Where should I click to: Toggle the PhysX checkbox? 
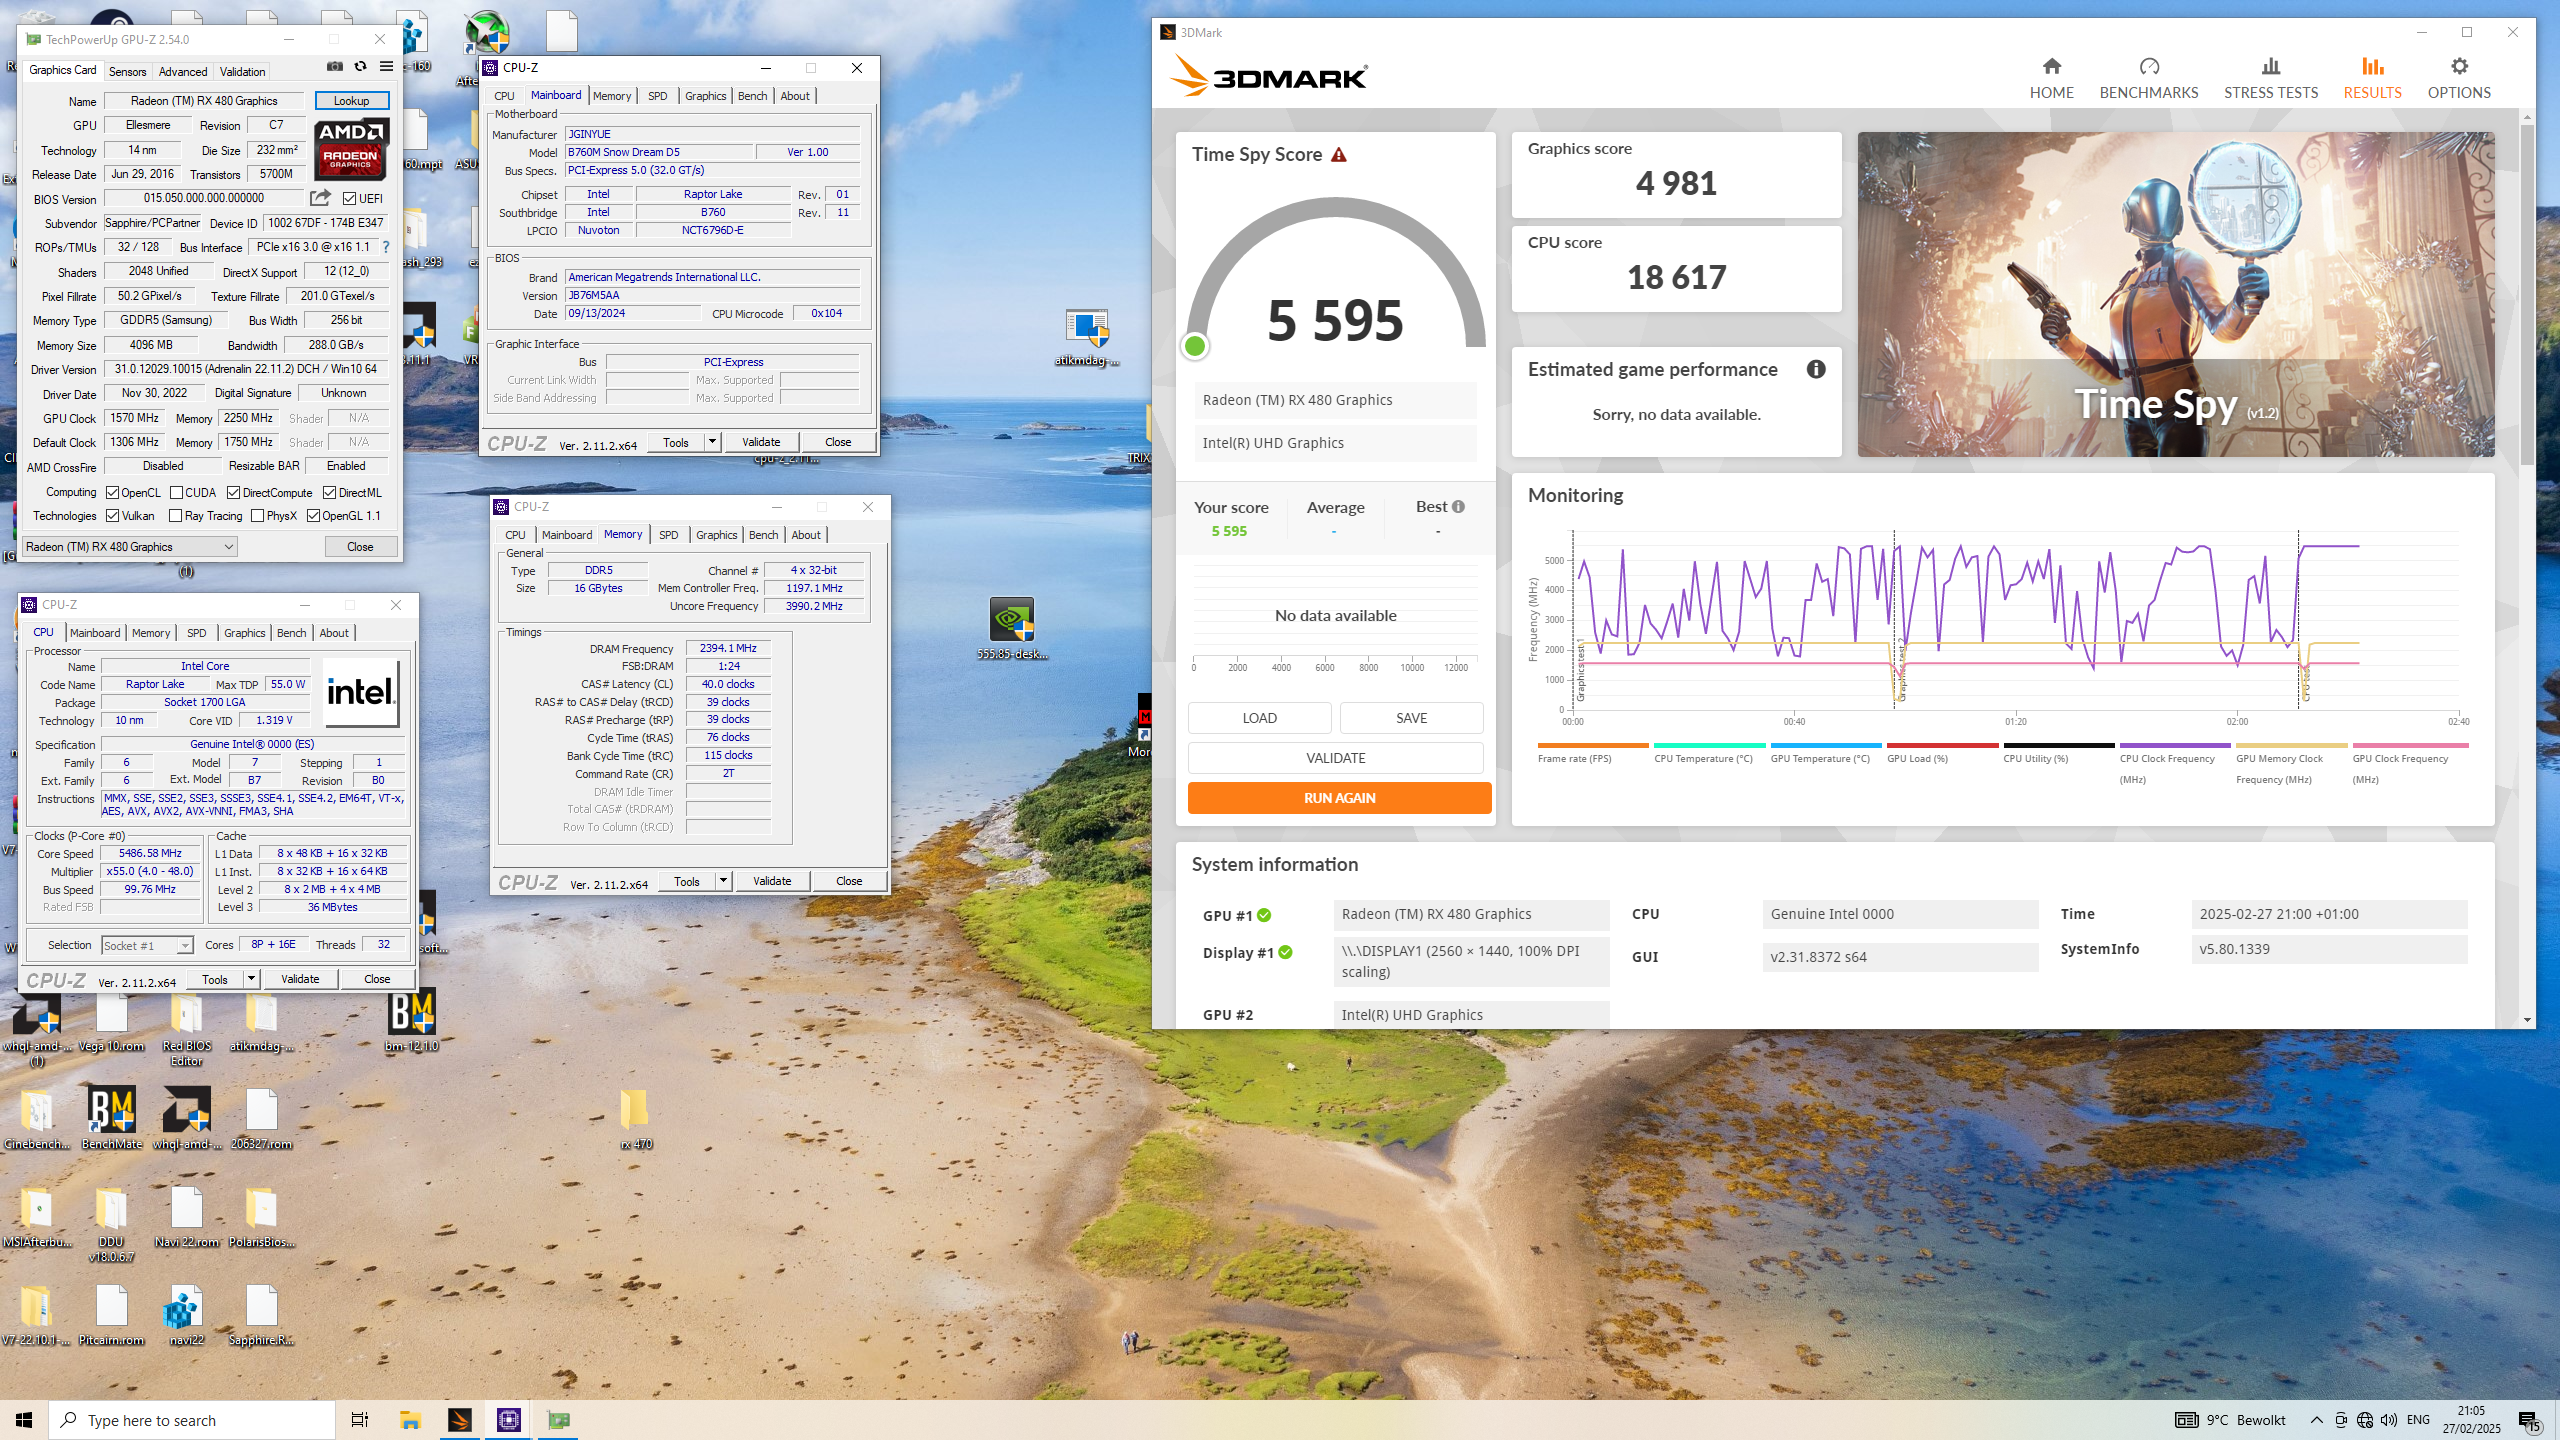(258, 515)
